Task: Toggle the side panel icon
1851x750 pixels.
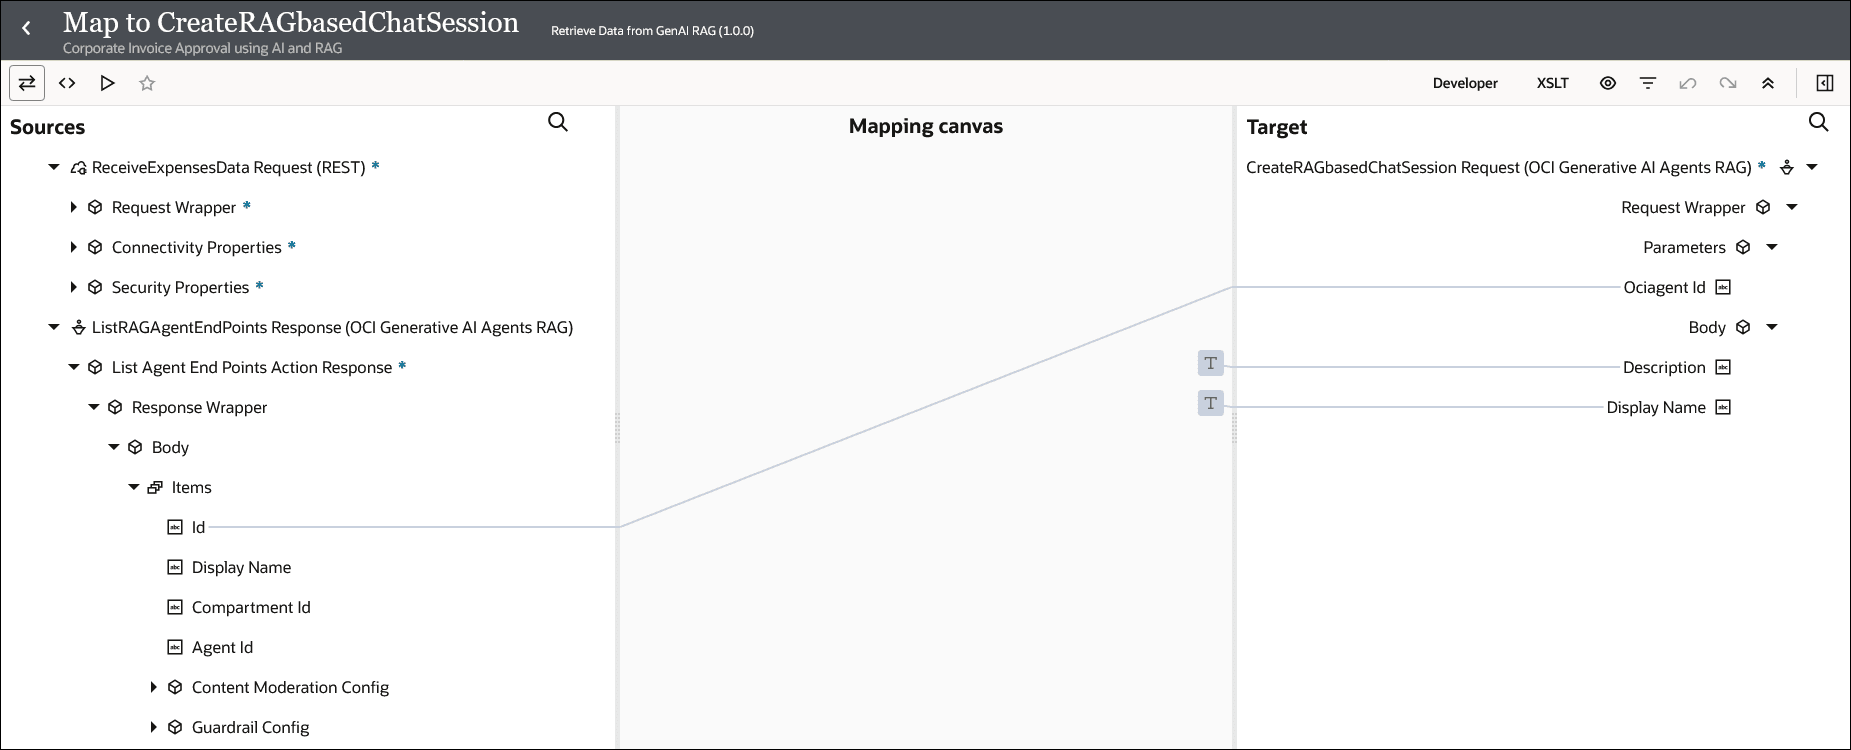Action: coord(1824,83)
